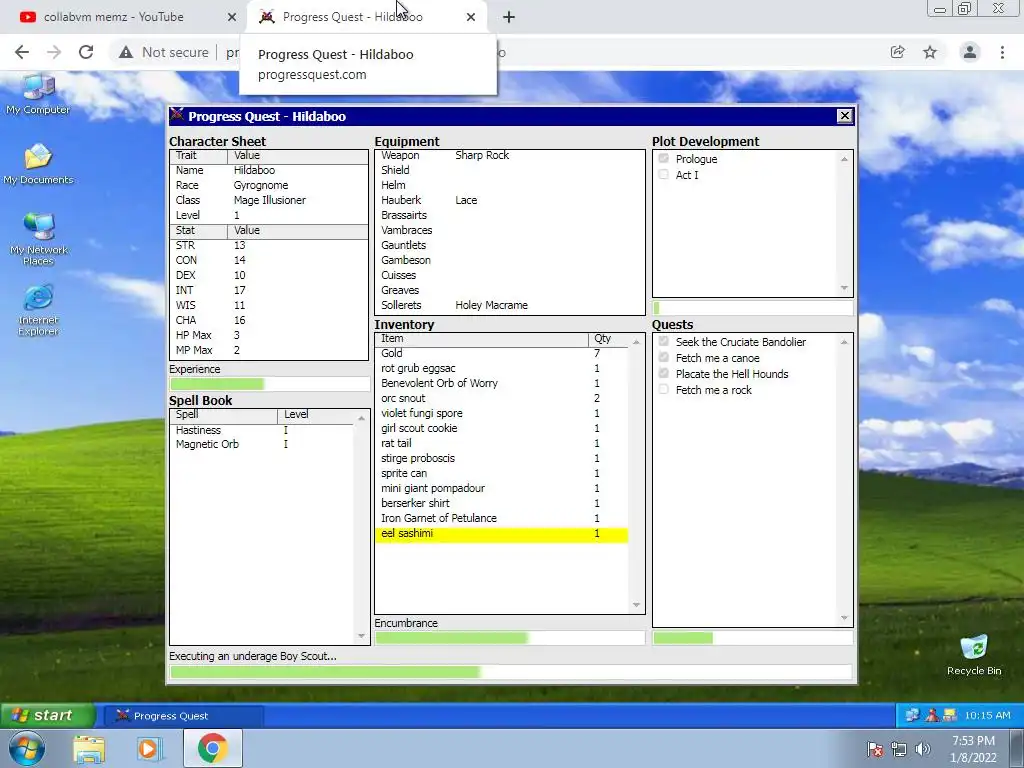The width and height of the screenshot is (1024, 768).
Task: Bookmark page with star icon
Action: pos(930,52)
